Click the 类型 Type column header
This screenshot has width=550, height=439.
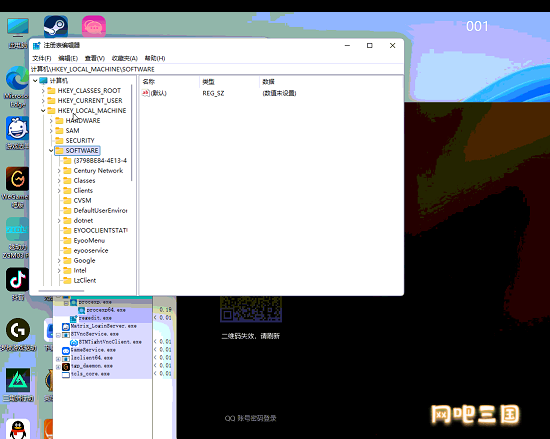[229, 82]
